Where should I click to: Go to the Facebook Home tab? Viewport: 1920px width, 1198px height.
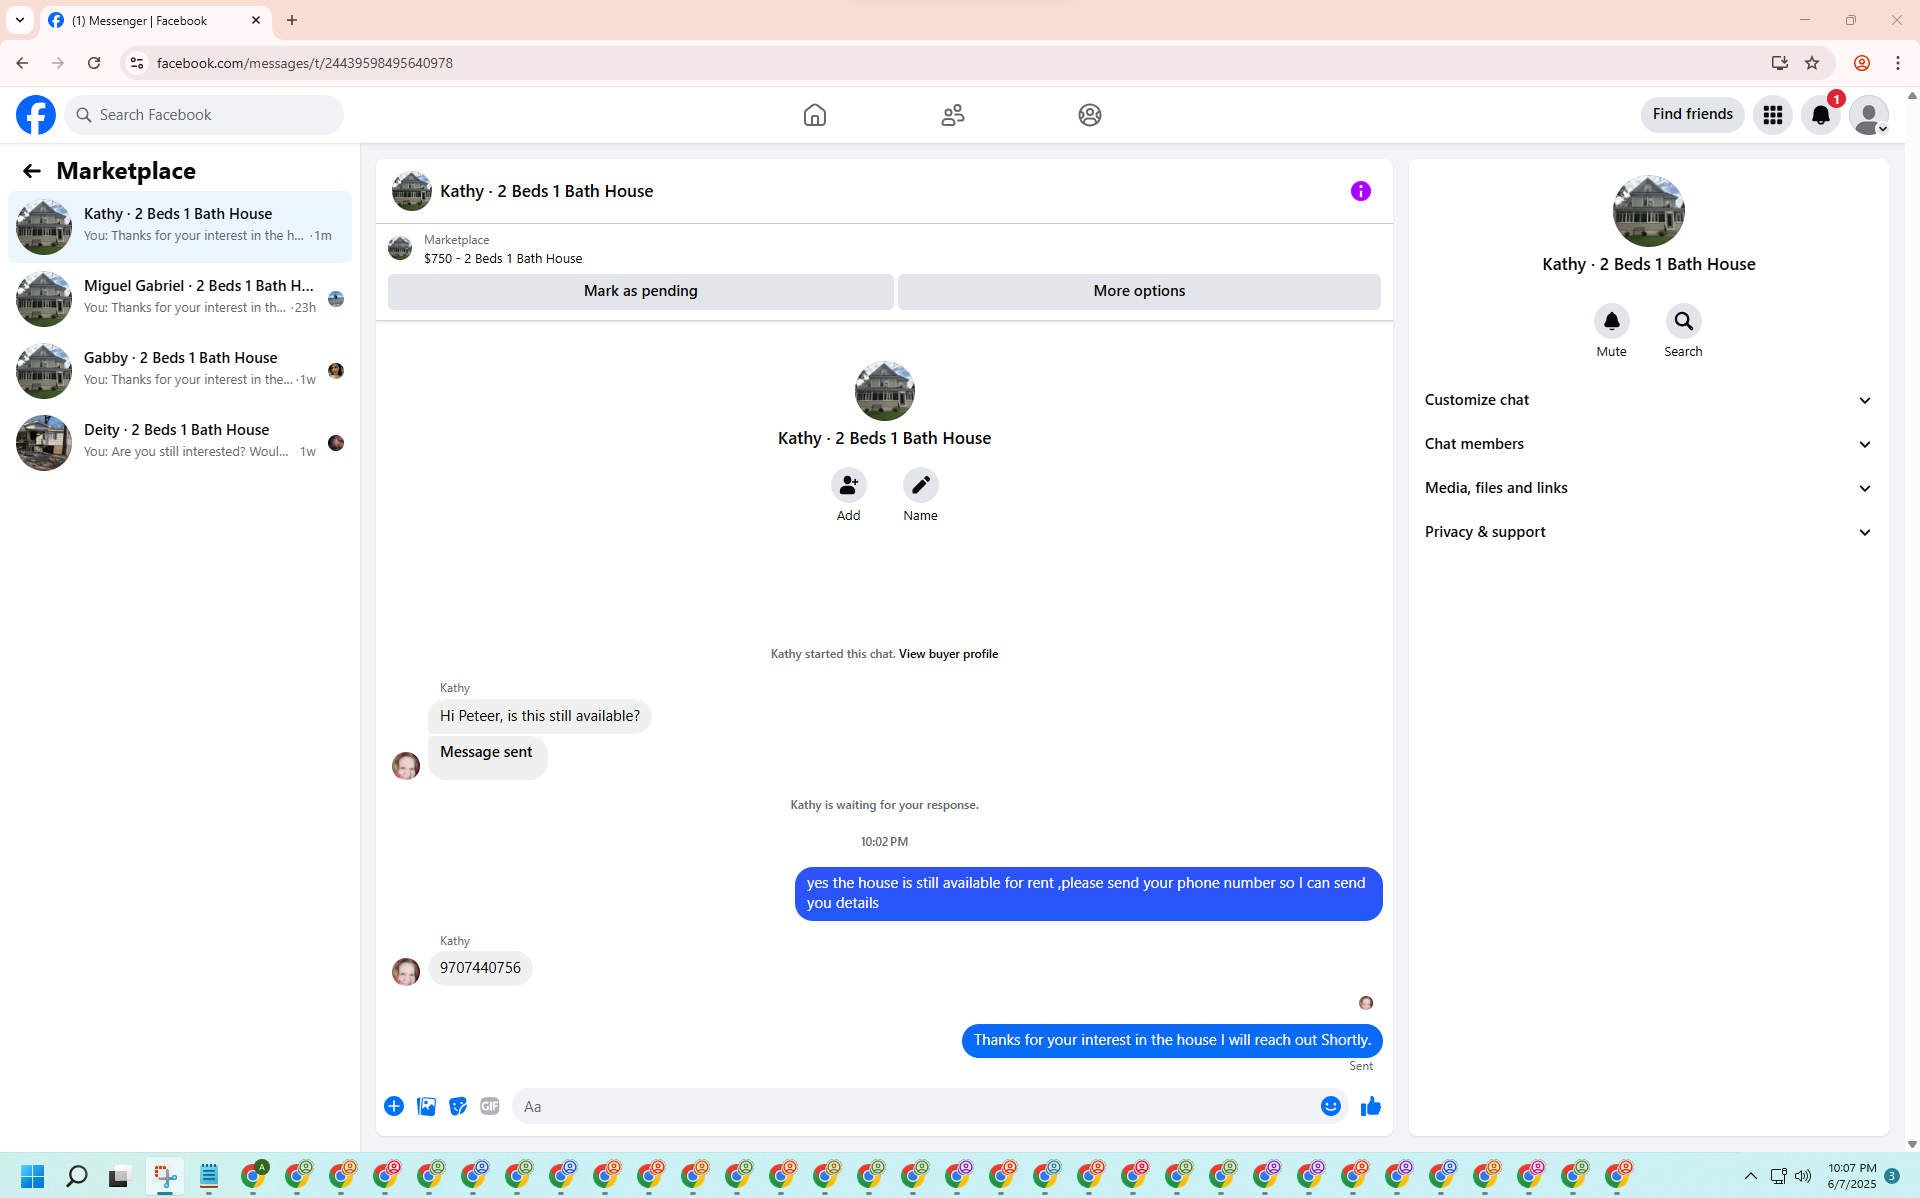[x=815, y=115]
